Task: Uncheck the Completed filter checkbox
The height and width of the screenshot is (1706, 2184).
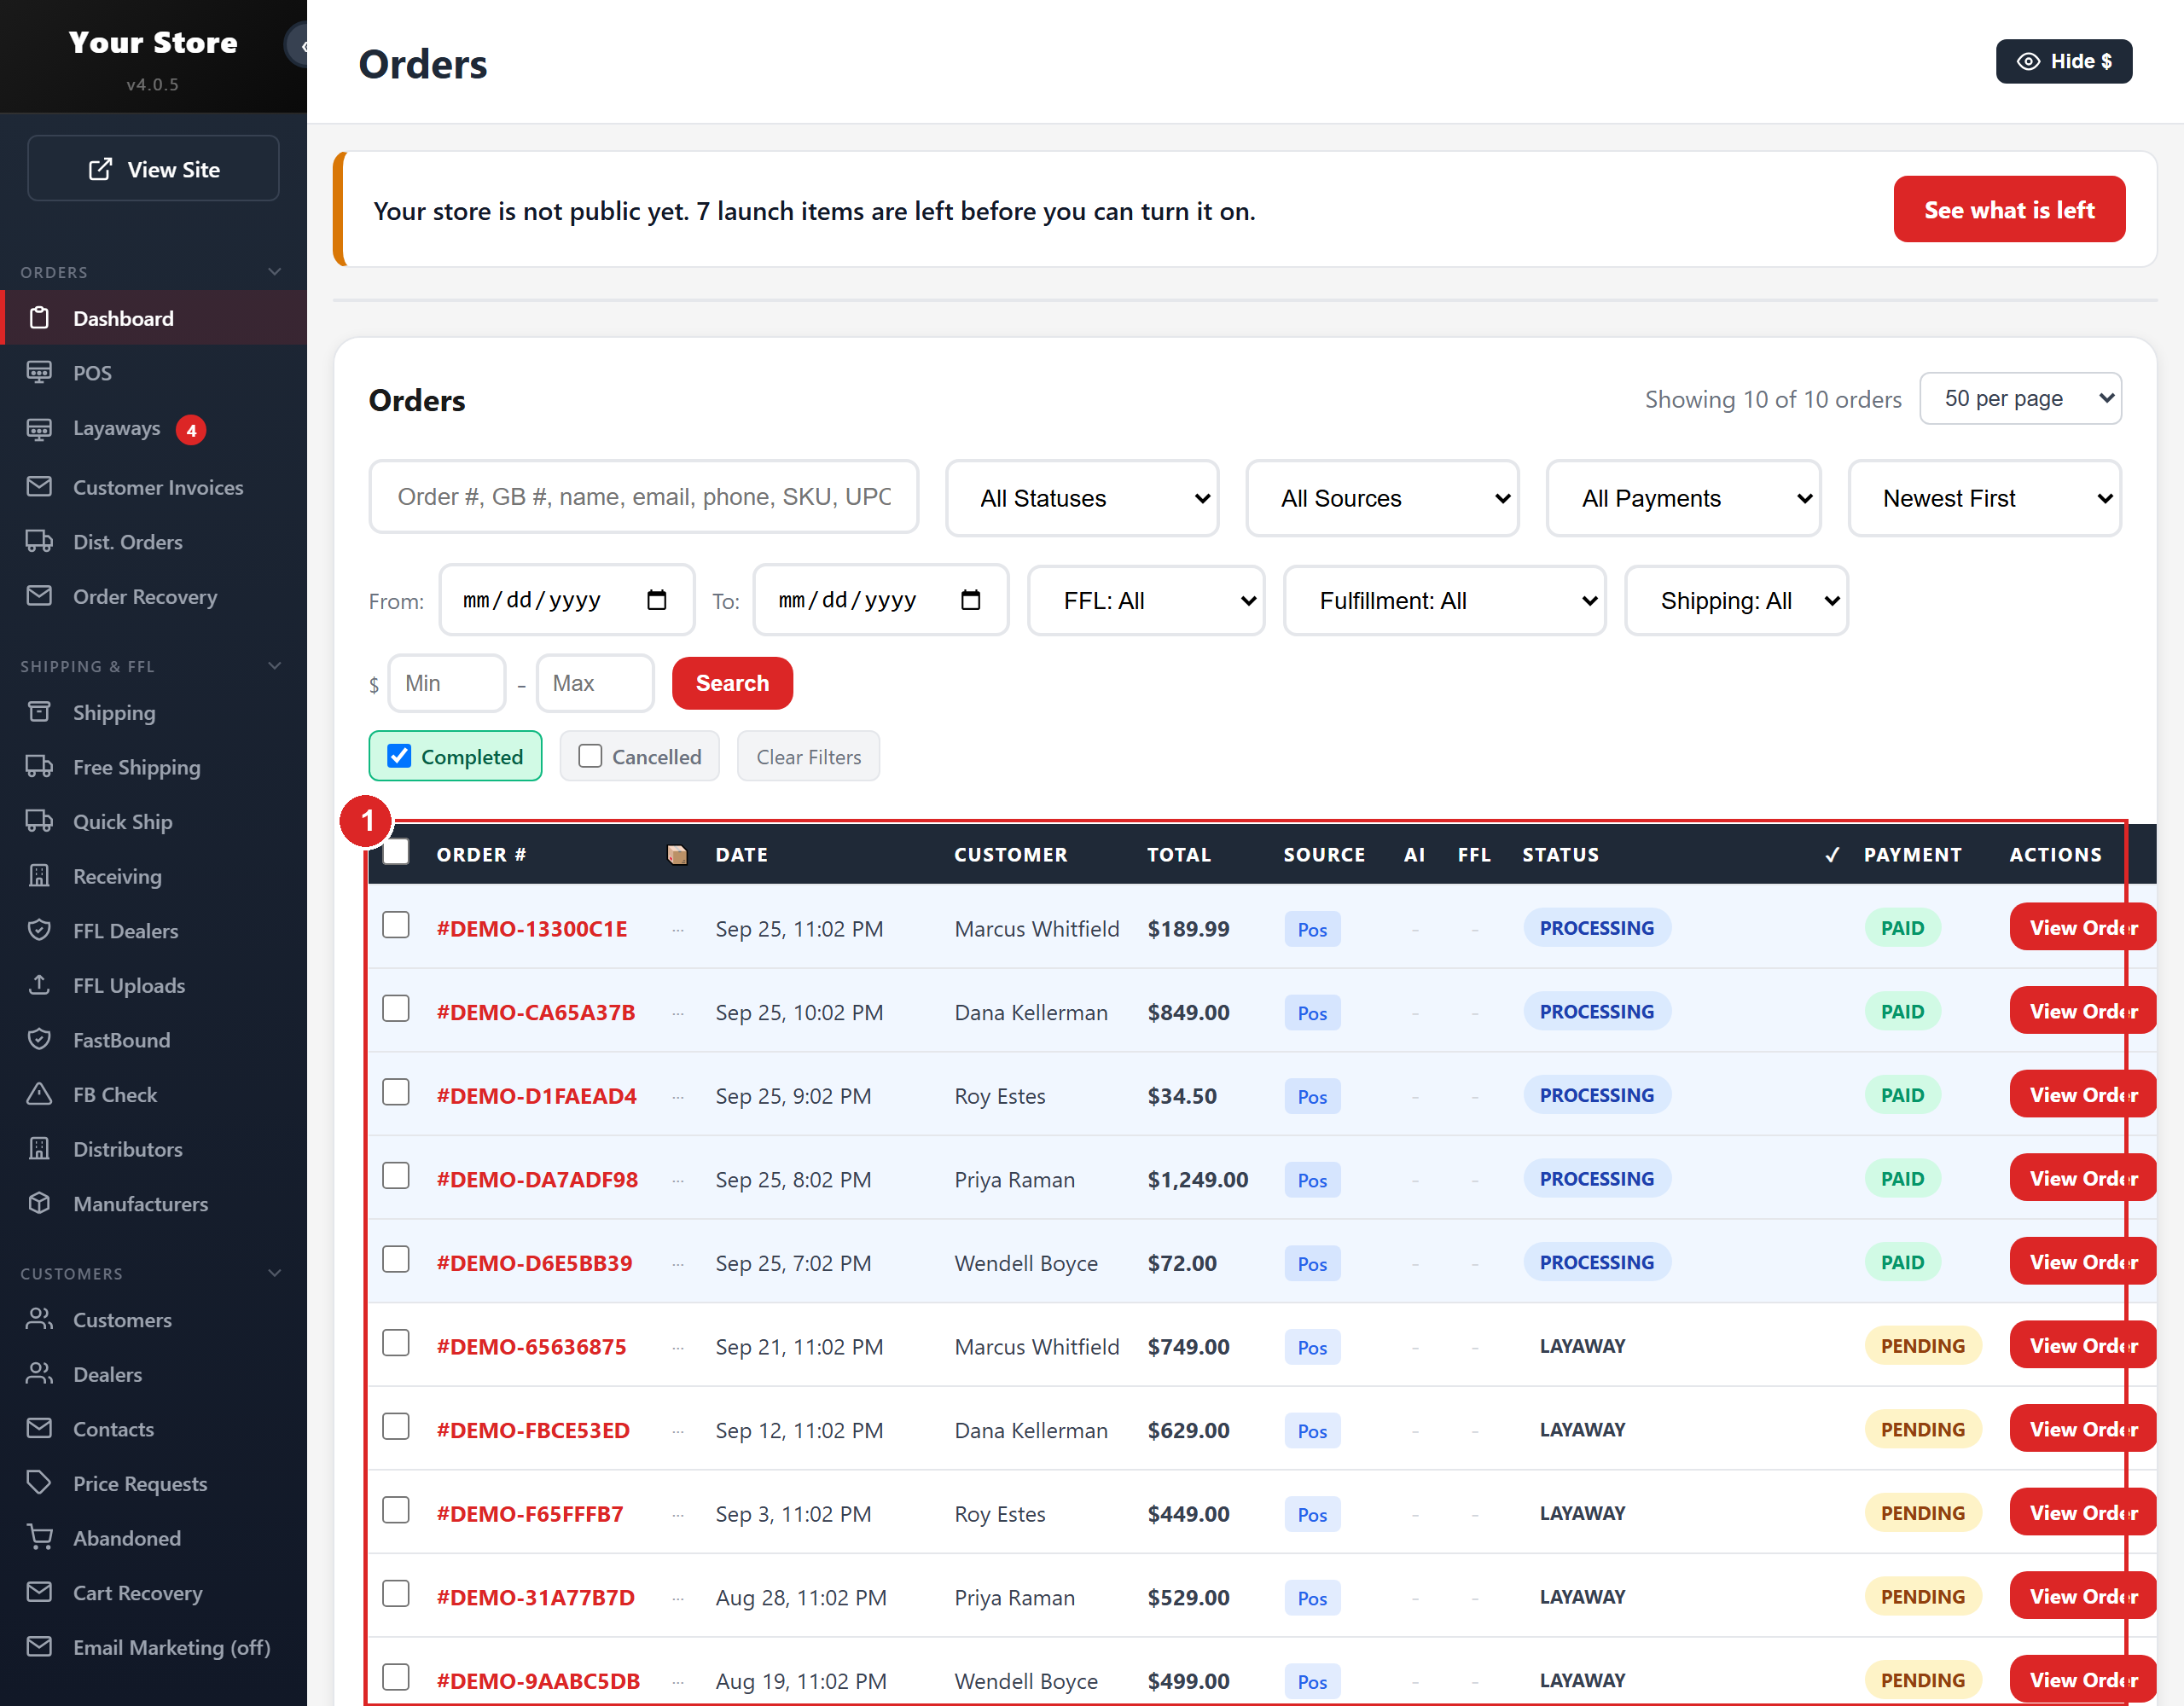Action: tap(399, 756)
